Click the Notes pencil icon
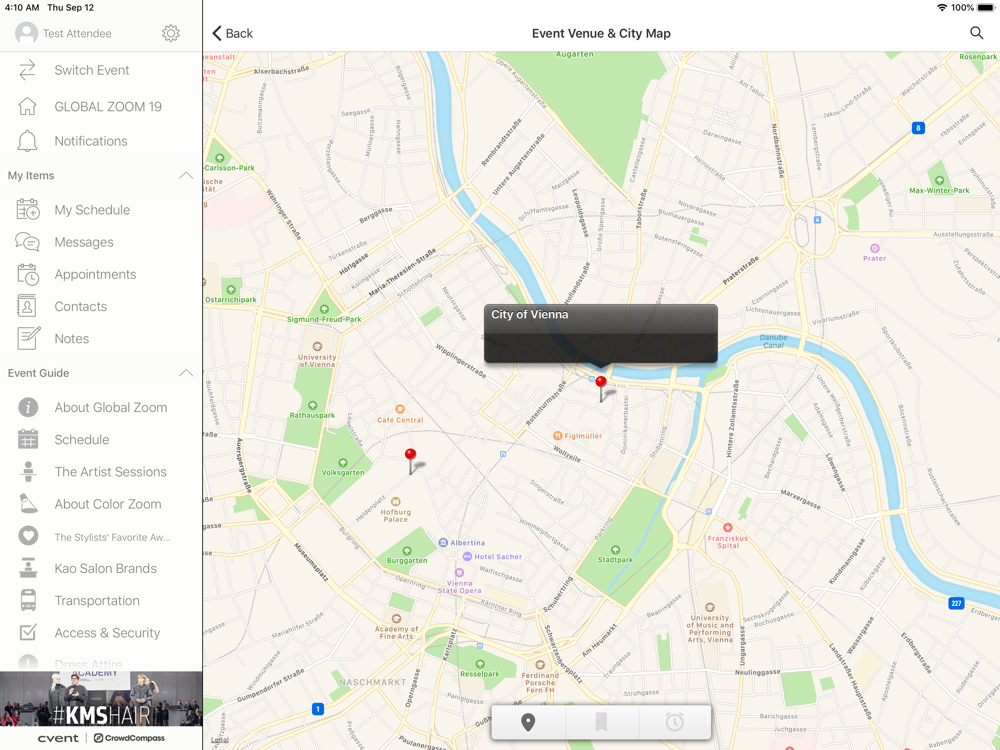Screen dimensions: 1000x750 (x=29, y=338)
